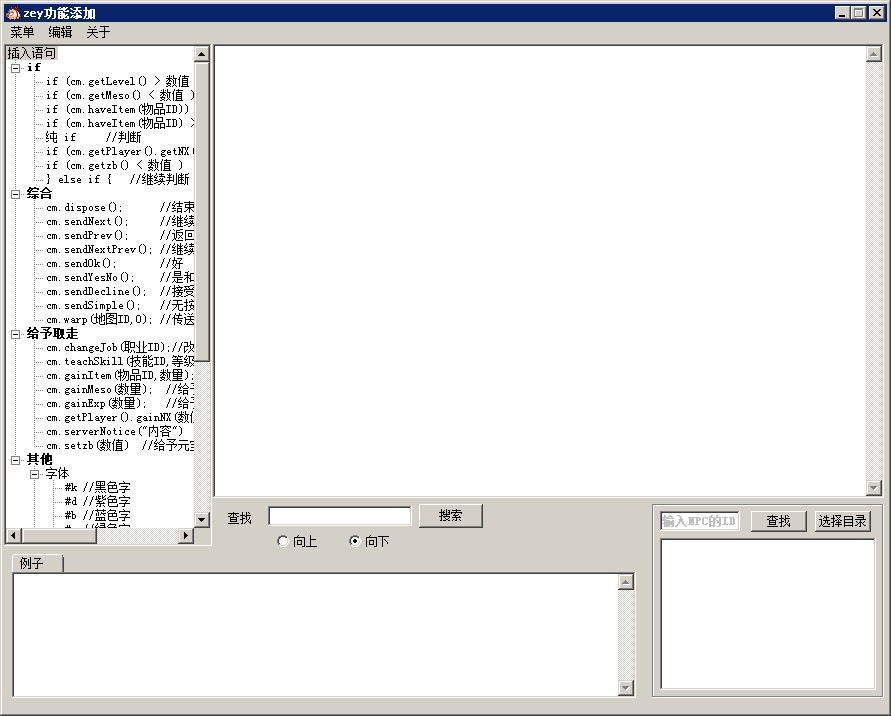Select if (cm.getPlayer().getNX item
The height and width of the screenshot is (716, 891).
pyautogui.click(x=120, y=152)
